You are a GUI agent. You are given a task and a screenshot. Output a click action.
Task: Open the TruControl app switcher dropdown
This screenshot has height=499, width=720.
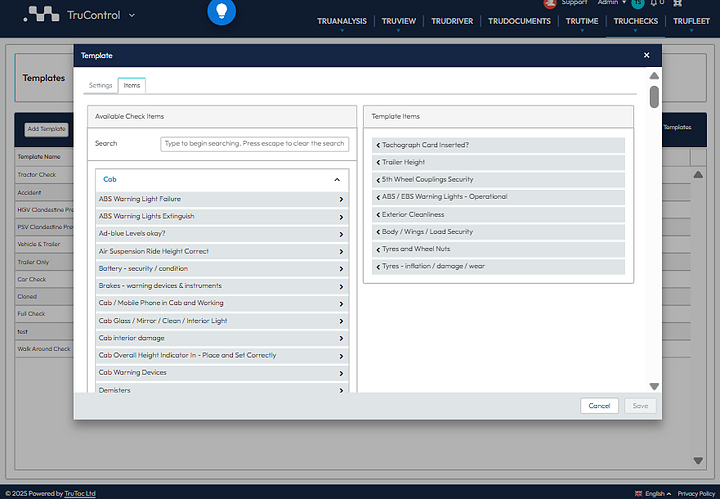[x=132, y=15]
